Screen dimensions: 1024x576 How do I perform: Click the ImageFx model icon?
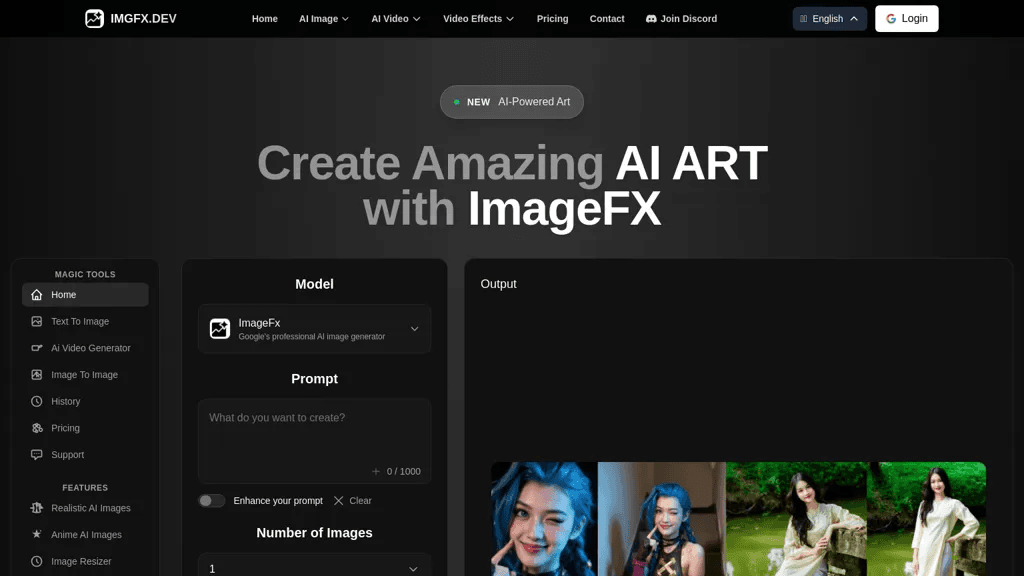tap(220, 328)
